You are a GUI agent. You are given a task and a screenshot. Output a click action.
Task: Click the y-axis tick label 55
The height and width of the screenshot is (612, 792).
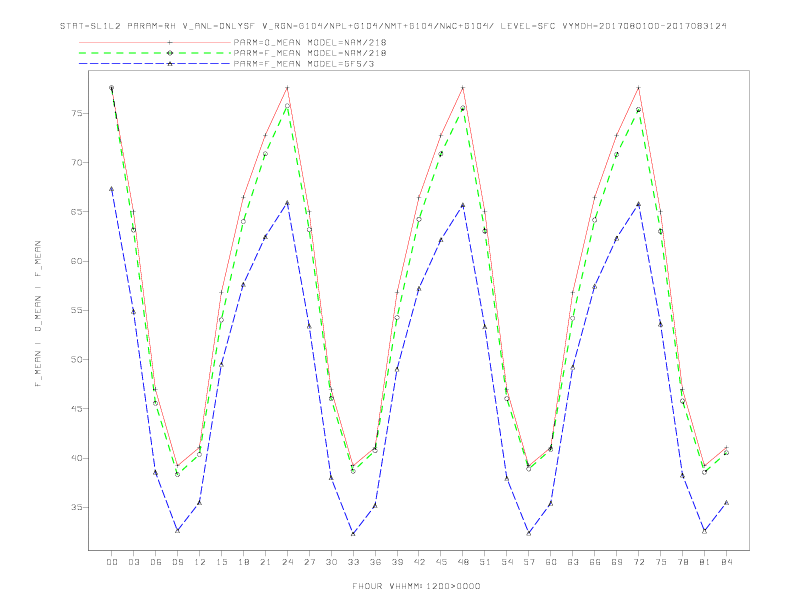tap(77, 310)
